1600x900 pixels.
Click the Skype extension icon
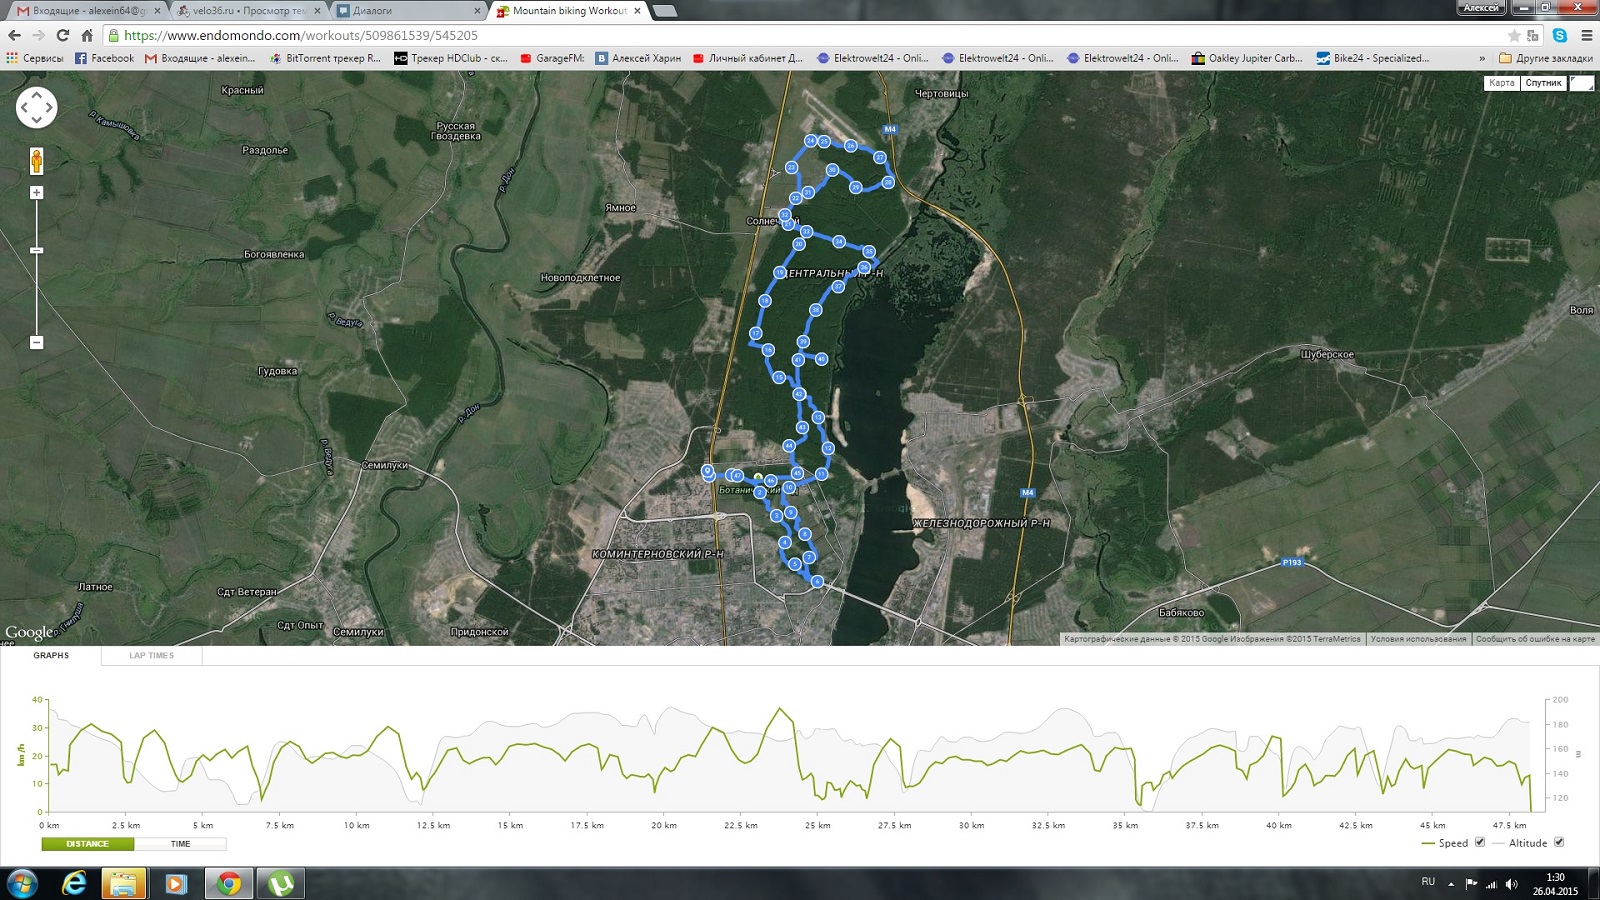pyautogui.click(x=1559, y=35)
